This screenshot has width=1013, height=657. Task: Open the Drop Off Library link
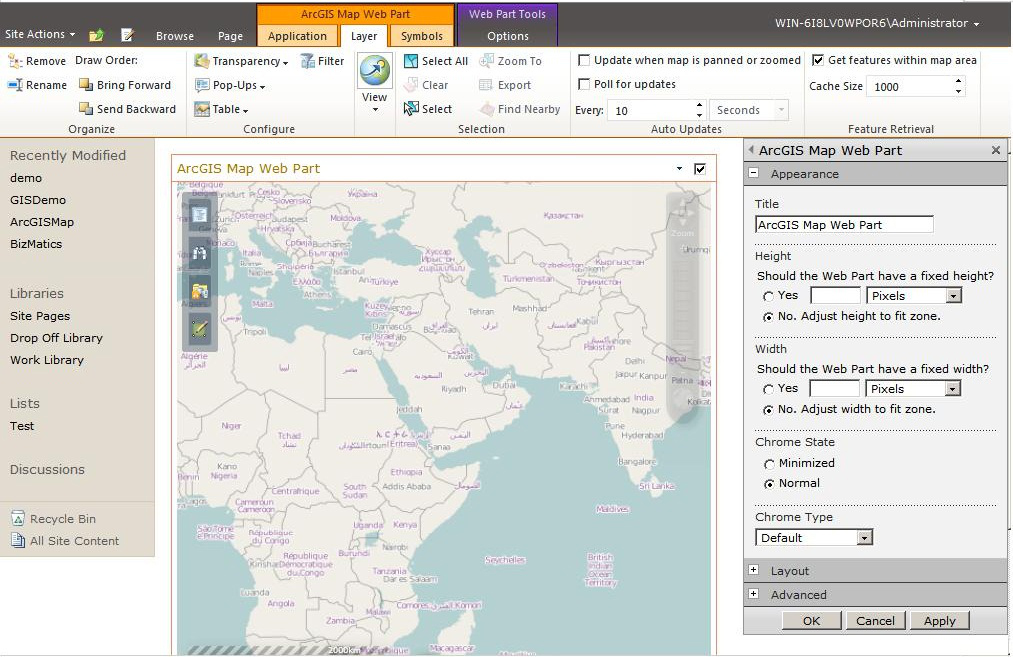click(56, 338)
